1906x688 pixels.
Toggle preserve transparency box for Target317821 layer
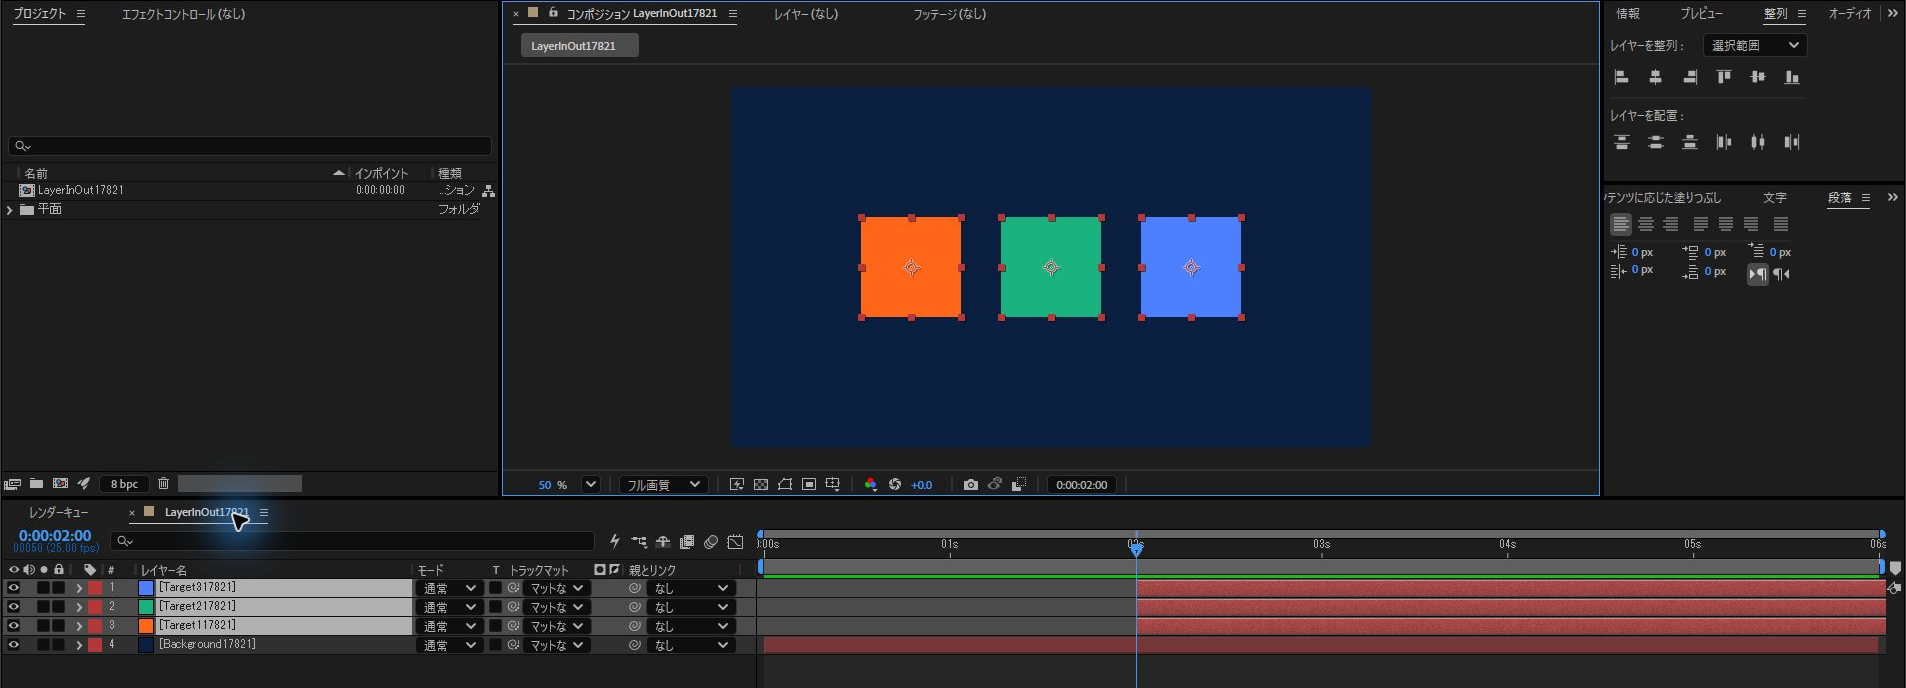[x=495, y=588]
